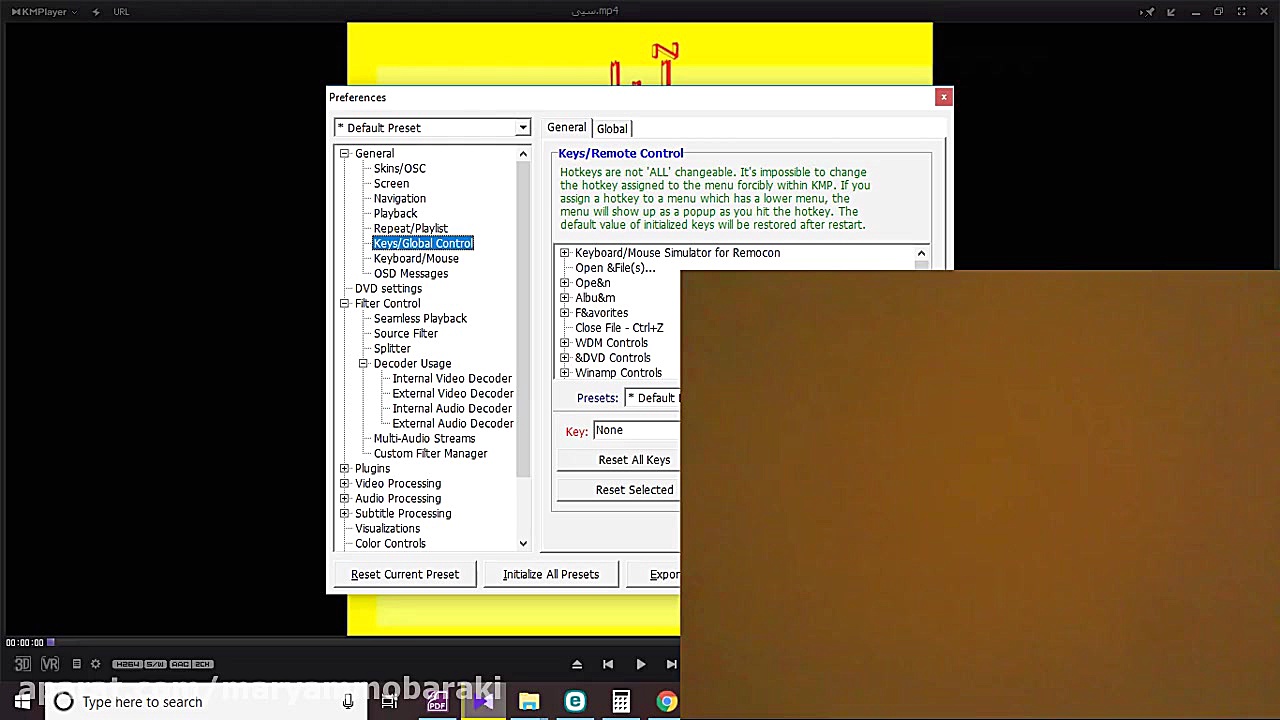Click the Reset All Keys button
This screenshot has width=1280, height=720.
tap(619, 460)
